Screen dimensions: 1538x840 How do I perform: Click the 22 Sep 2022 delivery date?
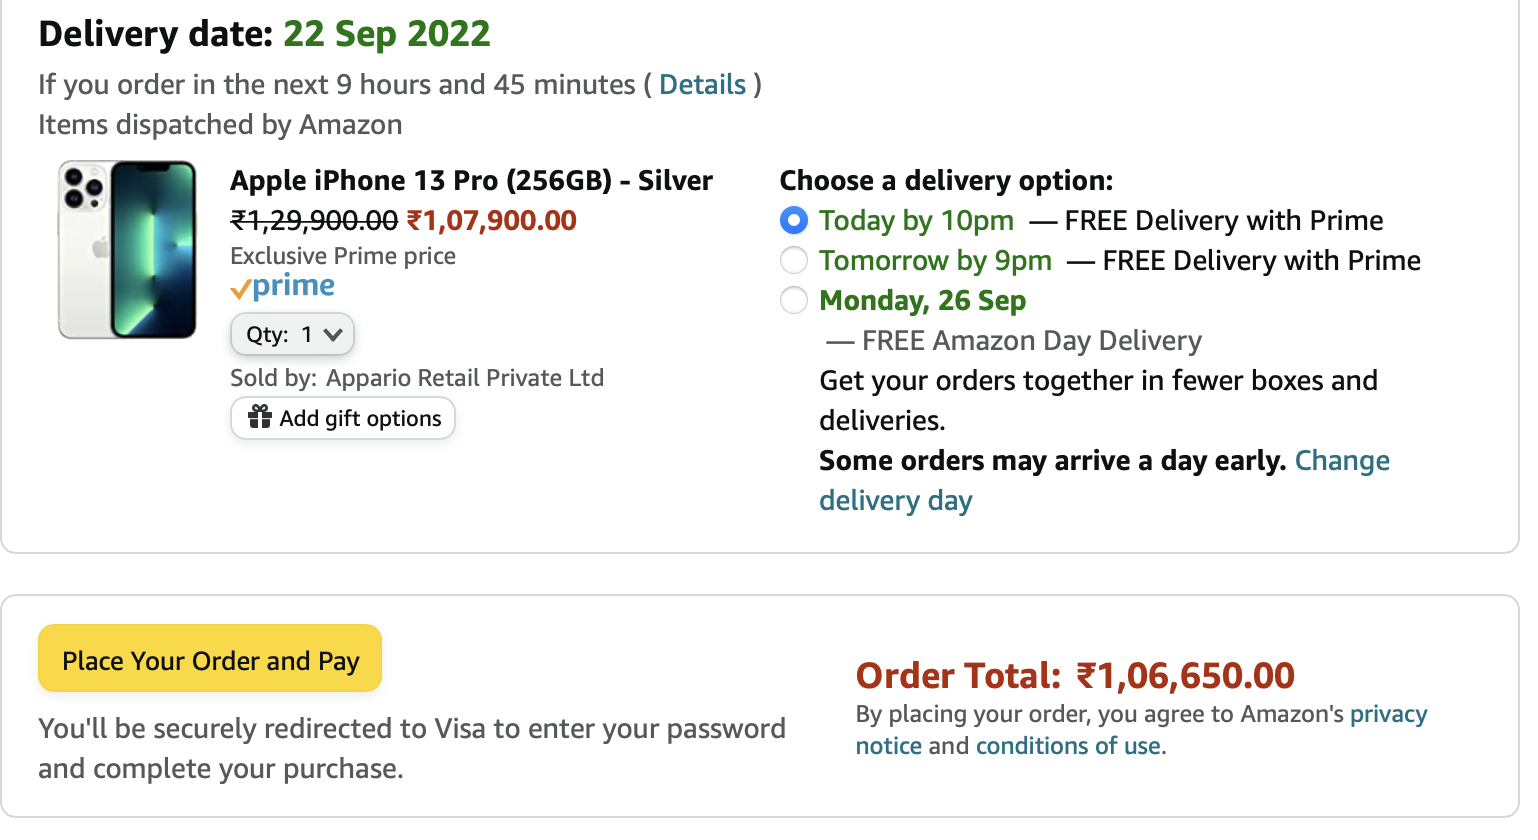(x=387, y=34)
